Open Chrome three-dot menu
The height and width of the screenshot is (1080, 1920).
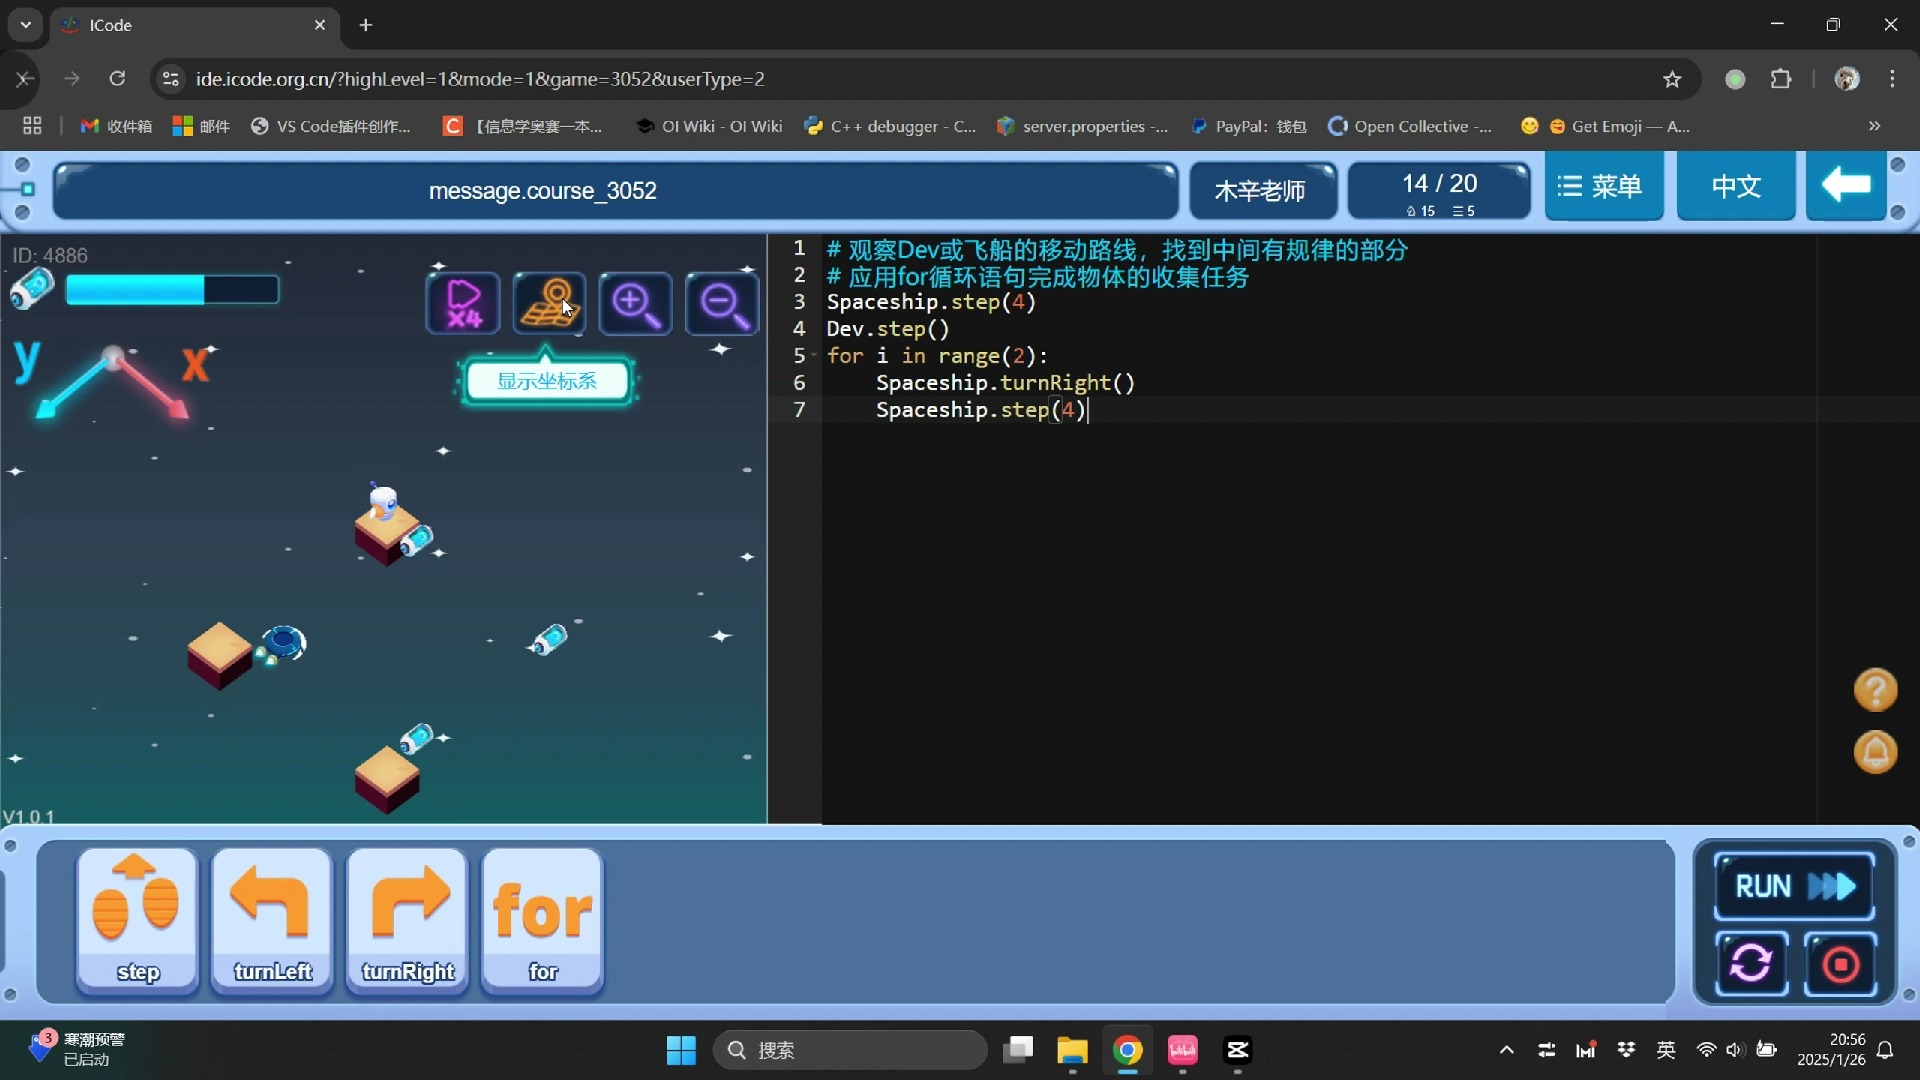pos(1892,79)
